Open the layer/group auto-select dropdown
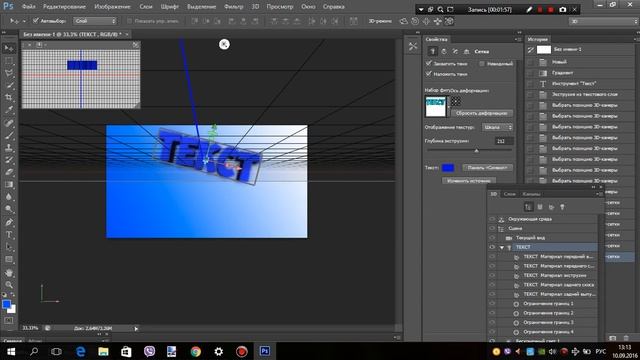 pos(95,20)
